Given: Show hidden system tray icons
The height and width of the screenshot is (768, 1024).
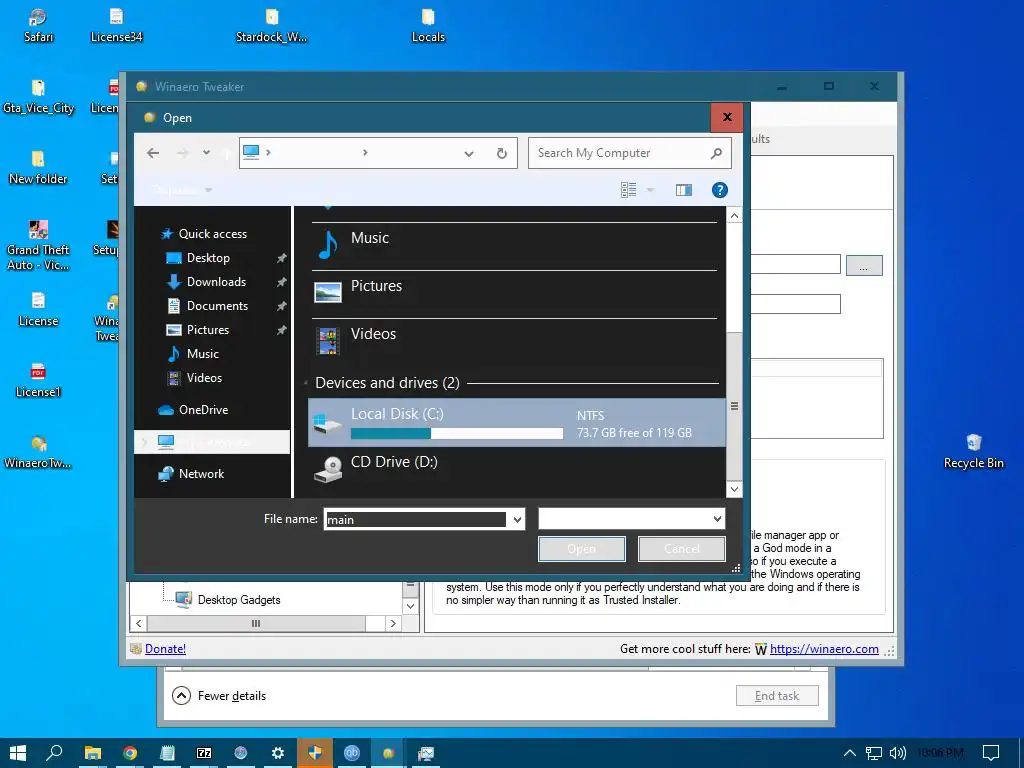Looking at the screenshot, I should [x=849, y=753].
